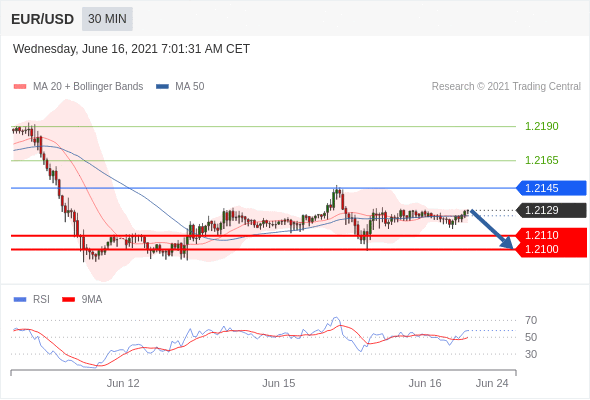The height and width of the screenshot is (400, 590).
Task: Click the EUR/USD pair title
Action: click(x=42, y=19)
